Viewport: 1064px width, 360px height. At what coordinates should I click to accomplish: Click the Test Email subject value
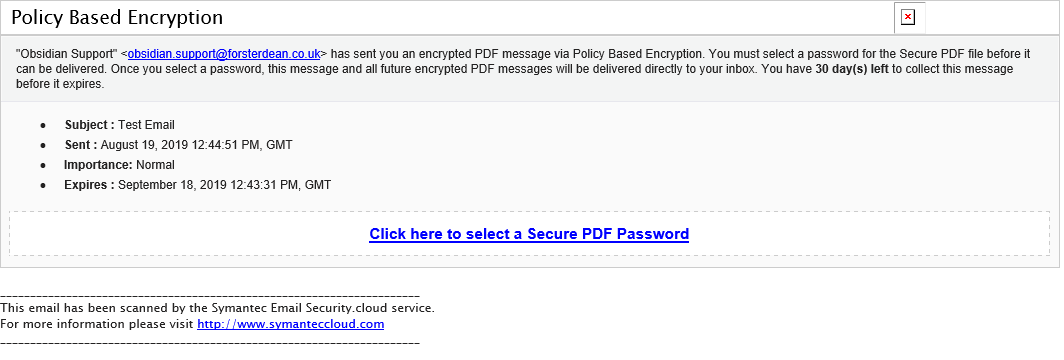click(x=146, y=125)
